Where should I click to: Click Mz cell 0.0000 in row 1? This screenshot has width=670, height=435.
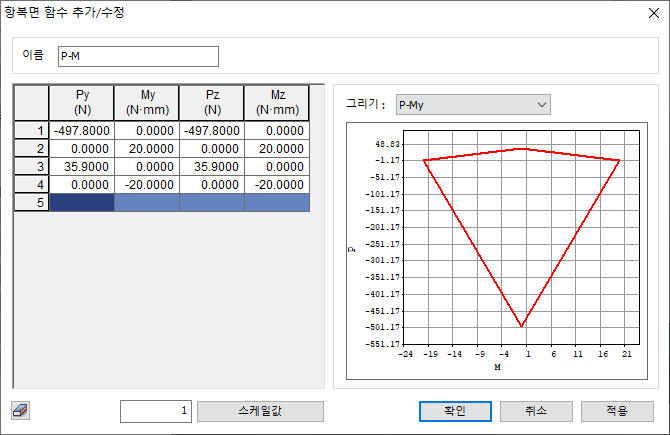tap(277, 130)
